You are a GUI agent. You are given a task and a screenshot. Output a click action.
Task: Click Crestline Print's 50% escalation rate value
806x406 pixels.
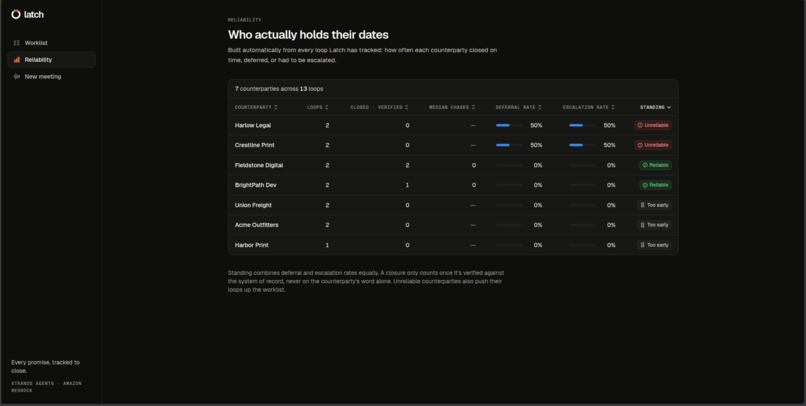point(609,145)
